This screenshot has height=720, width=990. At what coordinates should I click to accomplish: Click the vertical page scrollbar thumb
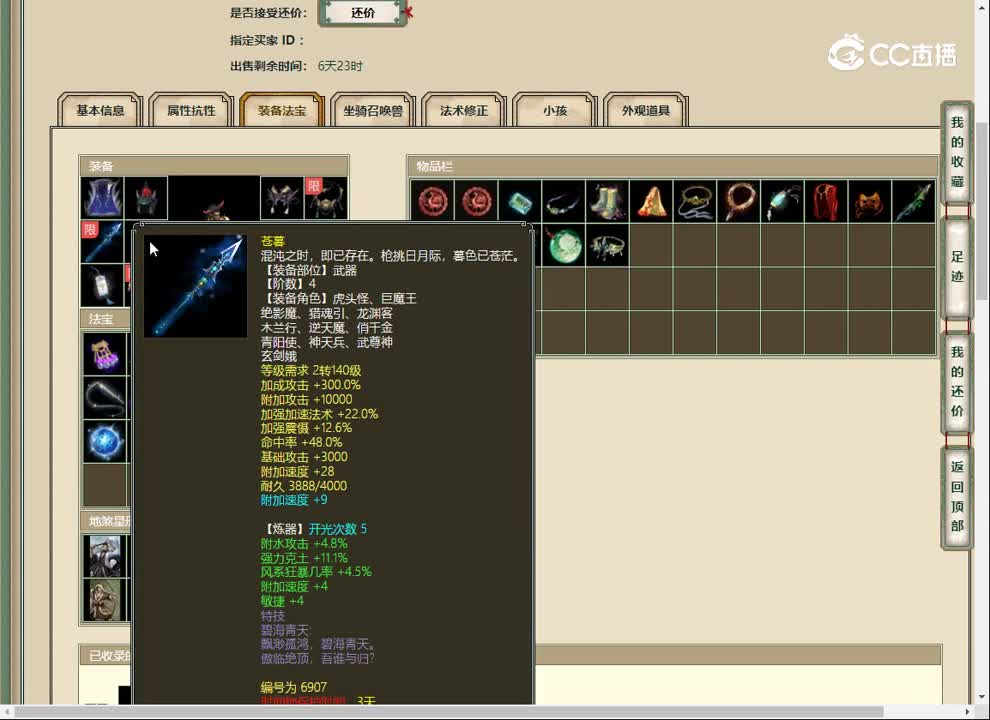(x=982, y=211)
